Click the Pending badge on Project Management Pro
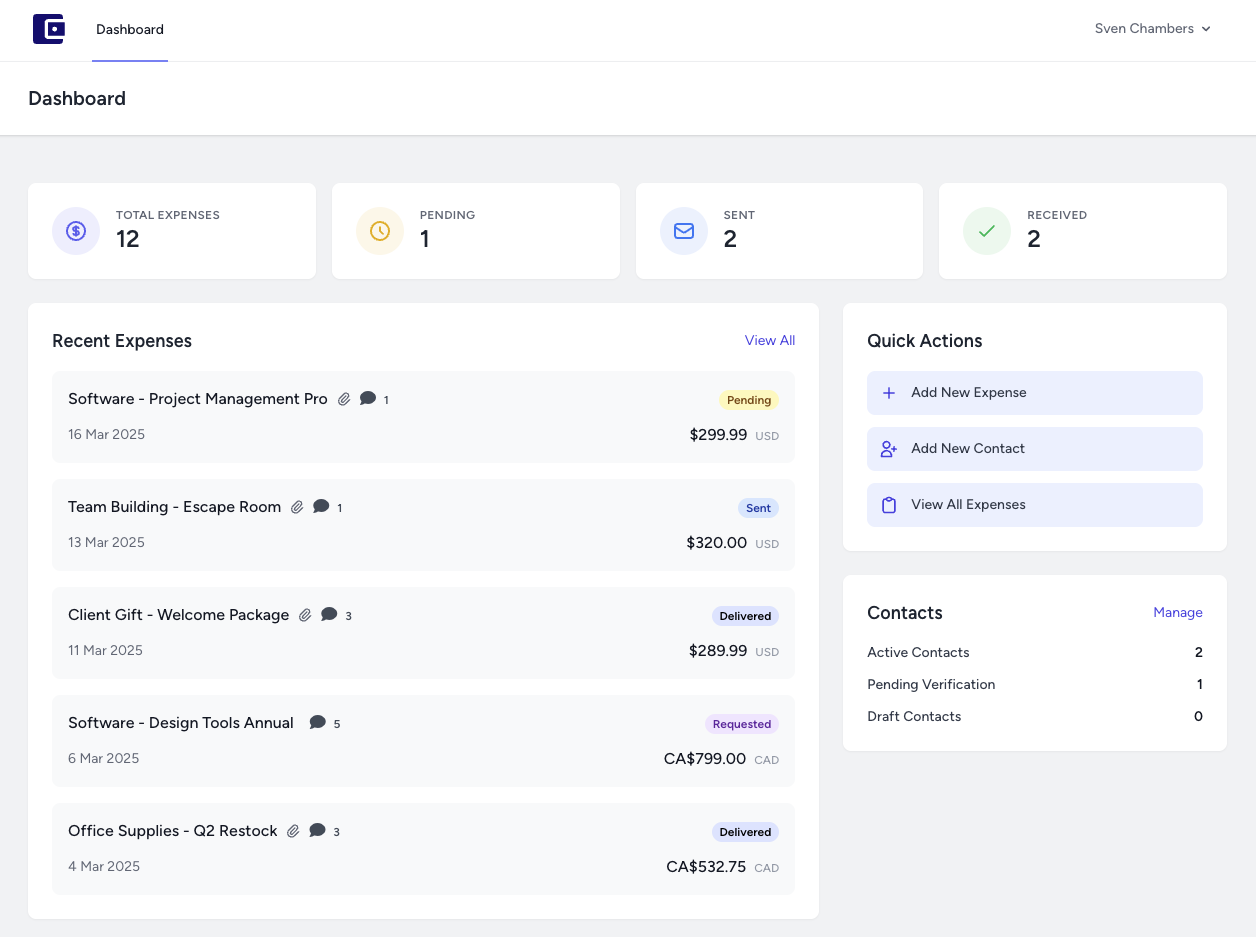Image resolution: width=1256 pixels, height=937 pixels. point(748,400)
